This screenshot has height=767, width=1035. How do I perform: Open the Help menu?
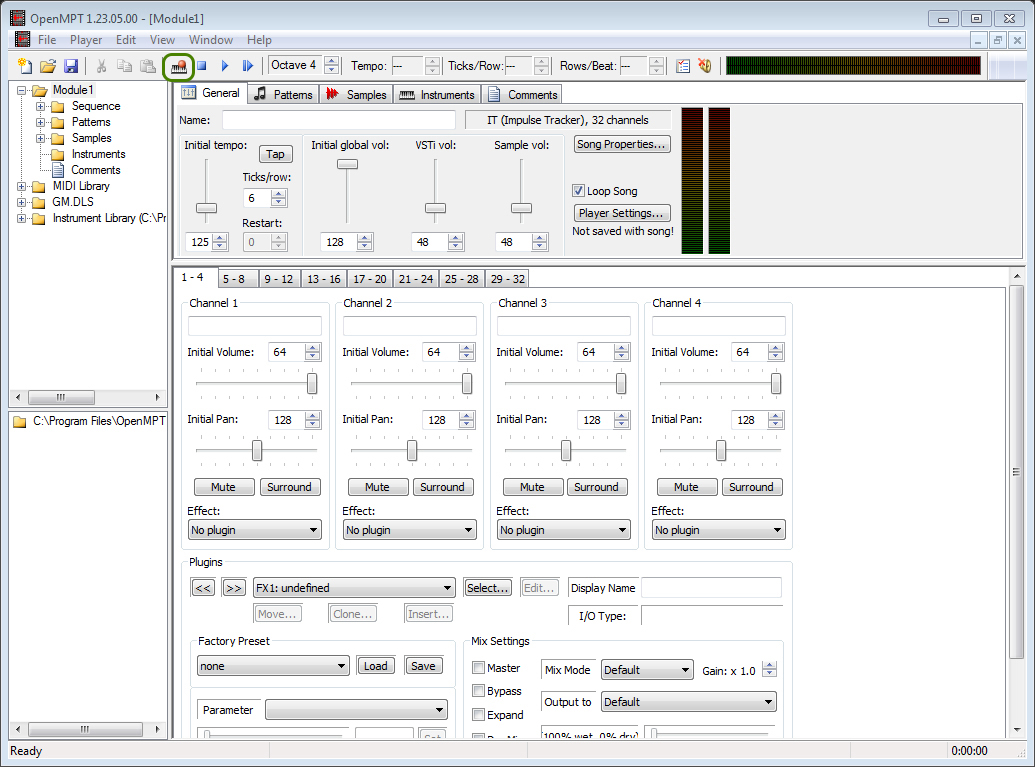259,40
